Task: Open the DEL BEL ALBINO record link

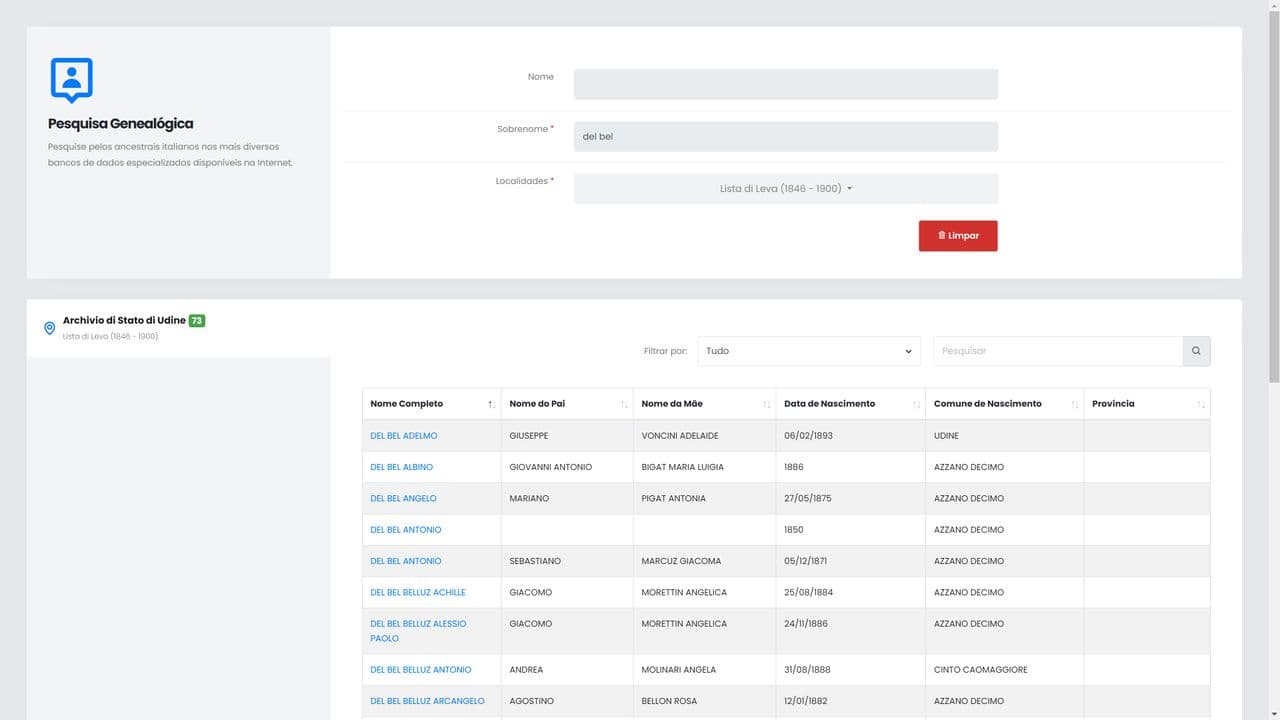Action: pyautogui.click(x=401, y=467)
